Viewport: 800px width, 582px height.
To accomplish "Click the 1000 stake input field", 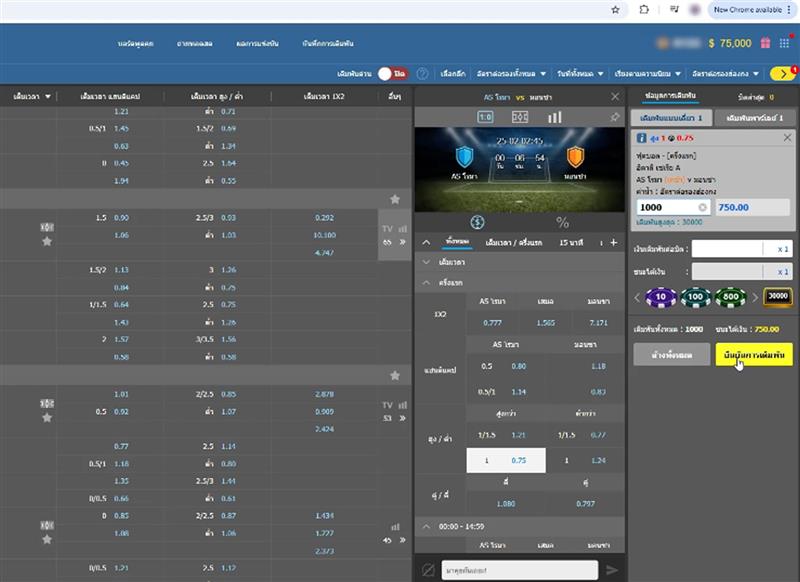I will click(x=665, y=207).
